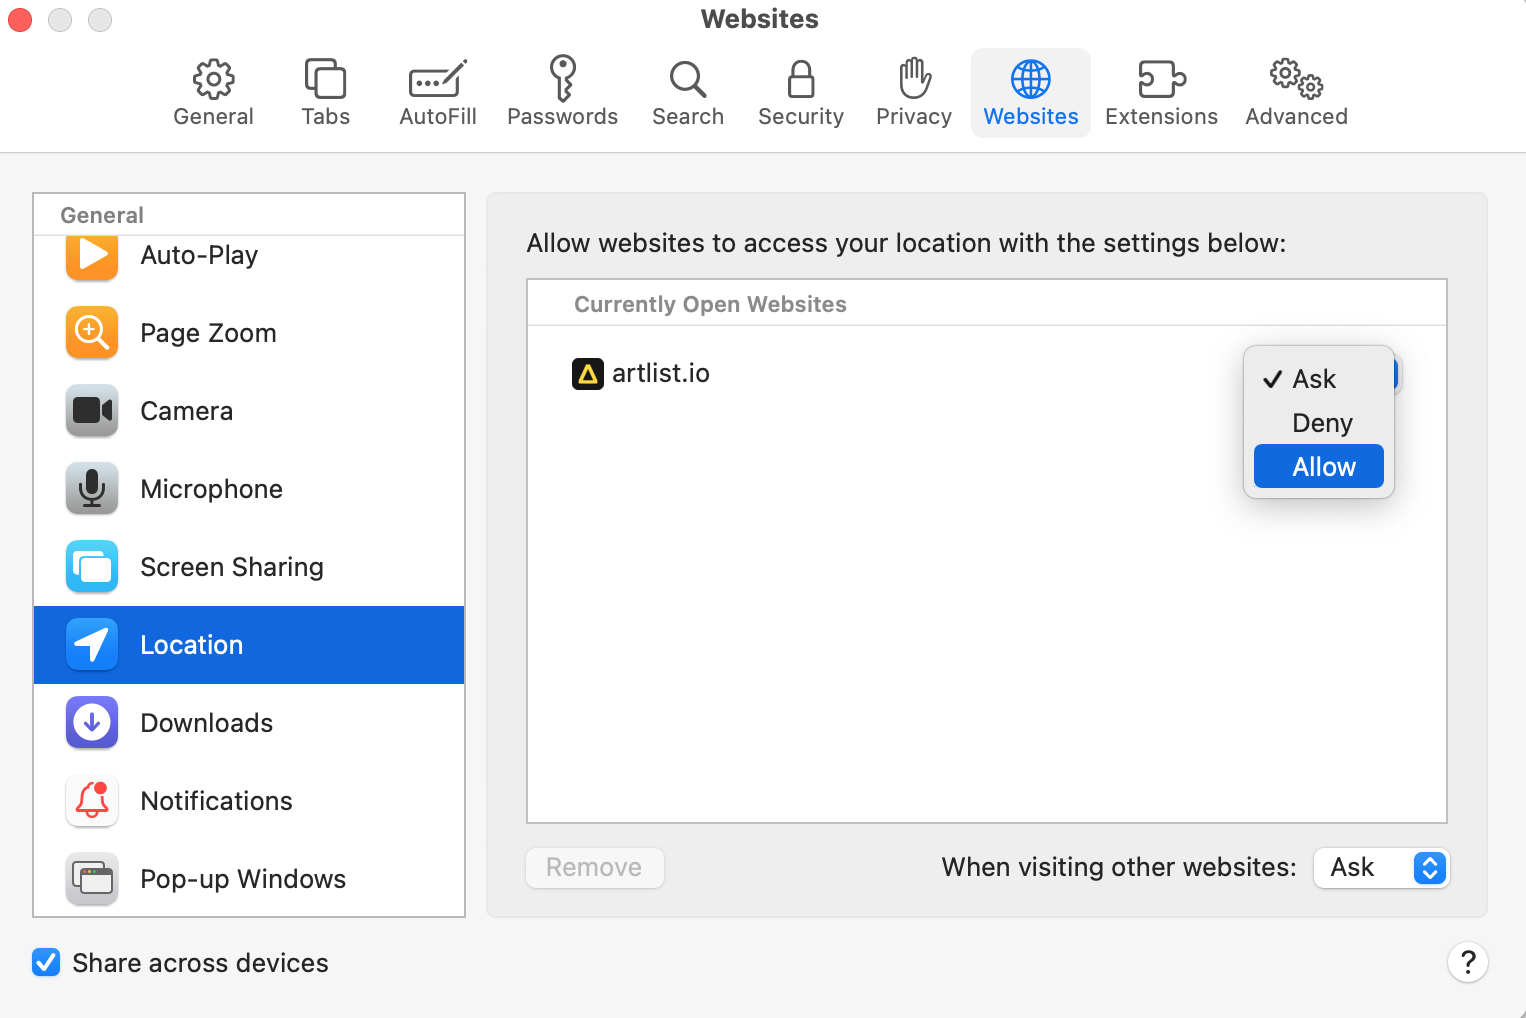This screenshot has height=1018, width=1526.
Task: Click the Remove button
Action: 594,867
